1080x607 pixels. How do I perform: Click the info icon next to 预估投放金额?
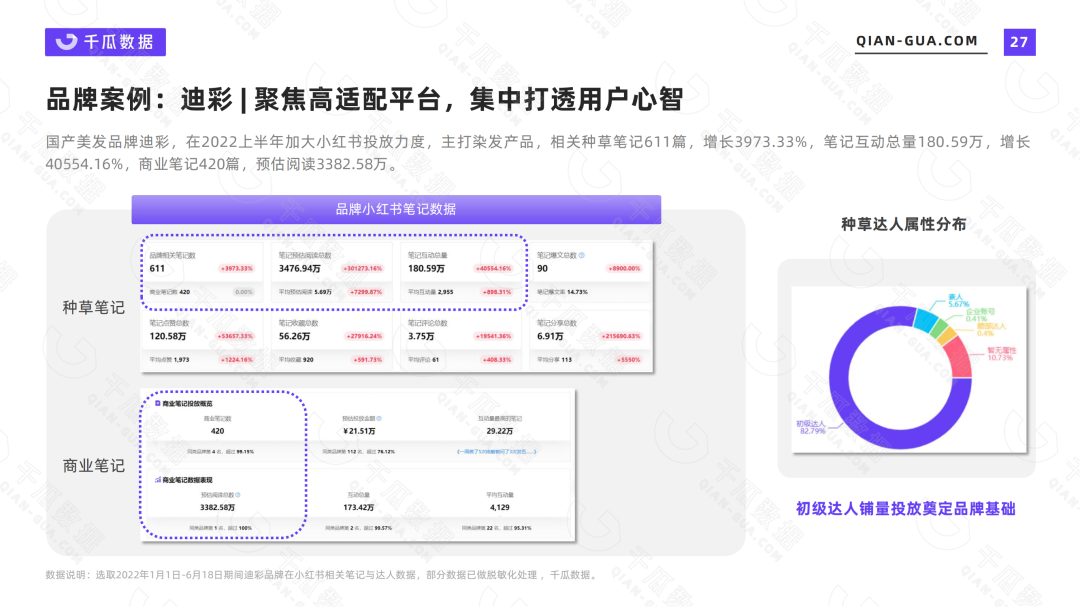coord(379,418)
